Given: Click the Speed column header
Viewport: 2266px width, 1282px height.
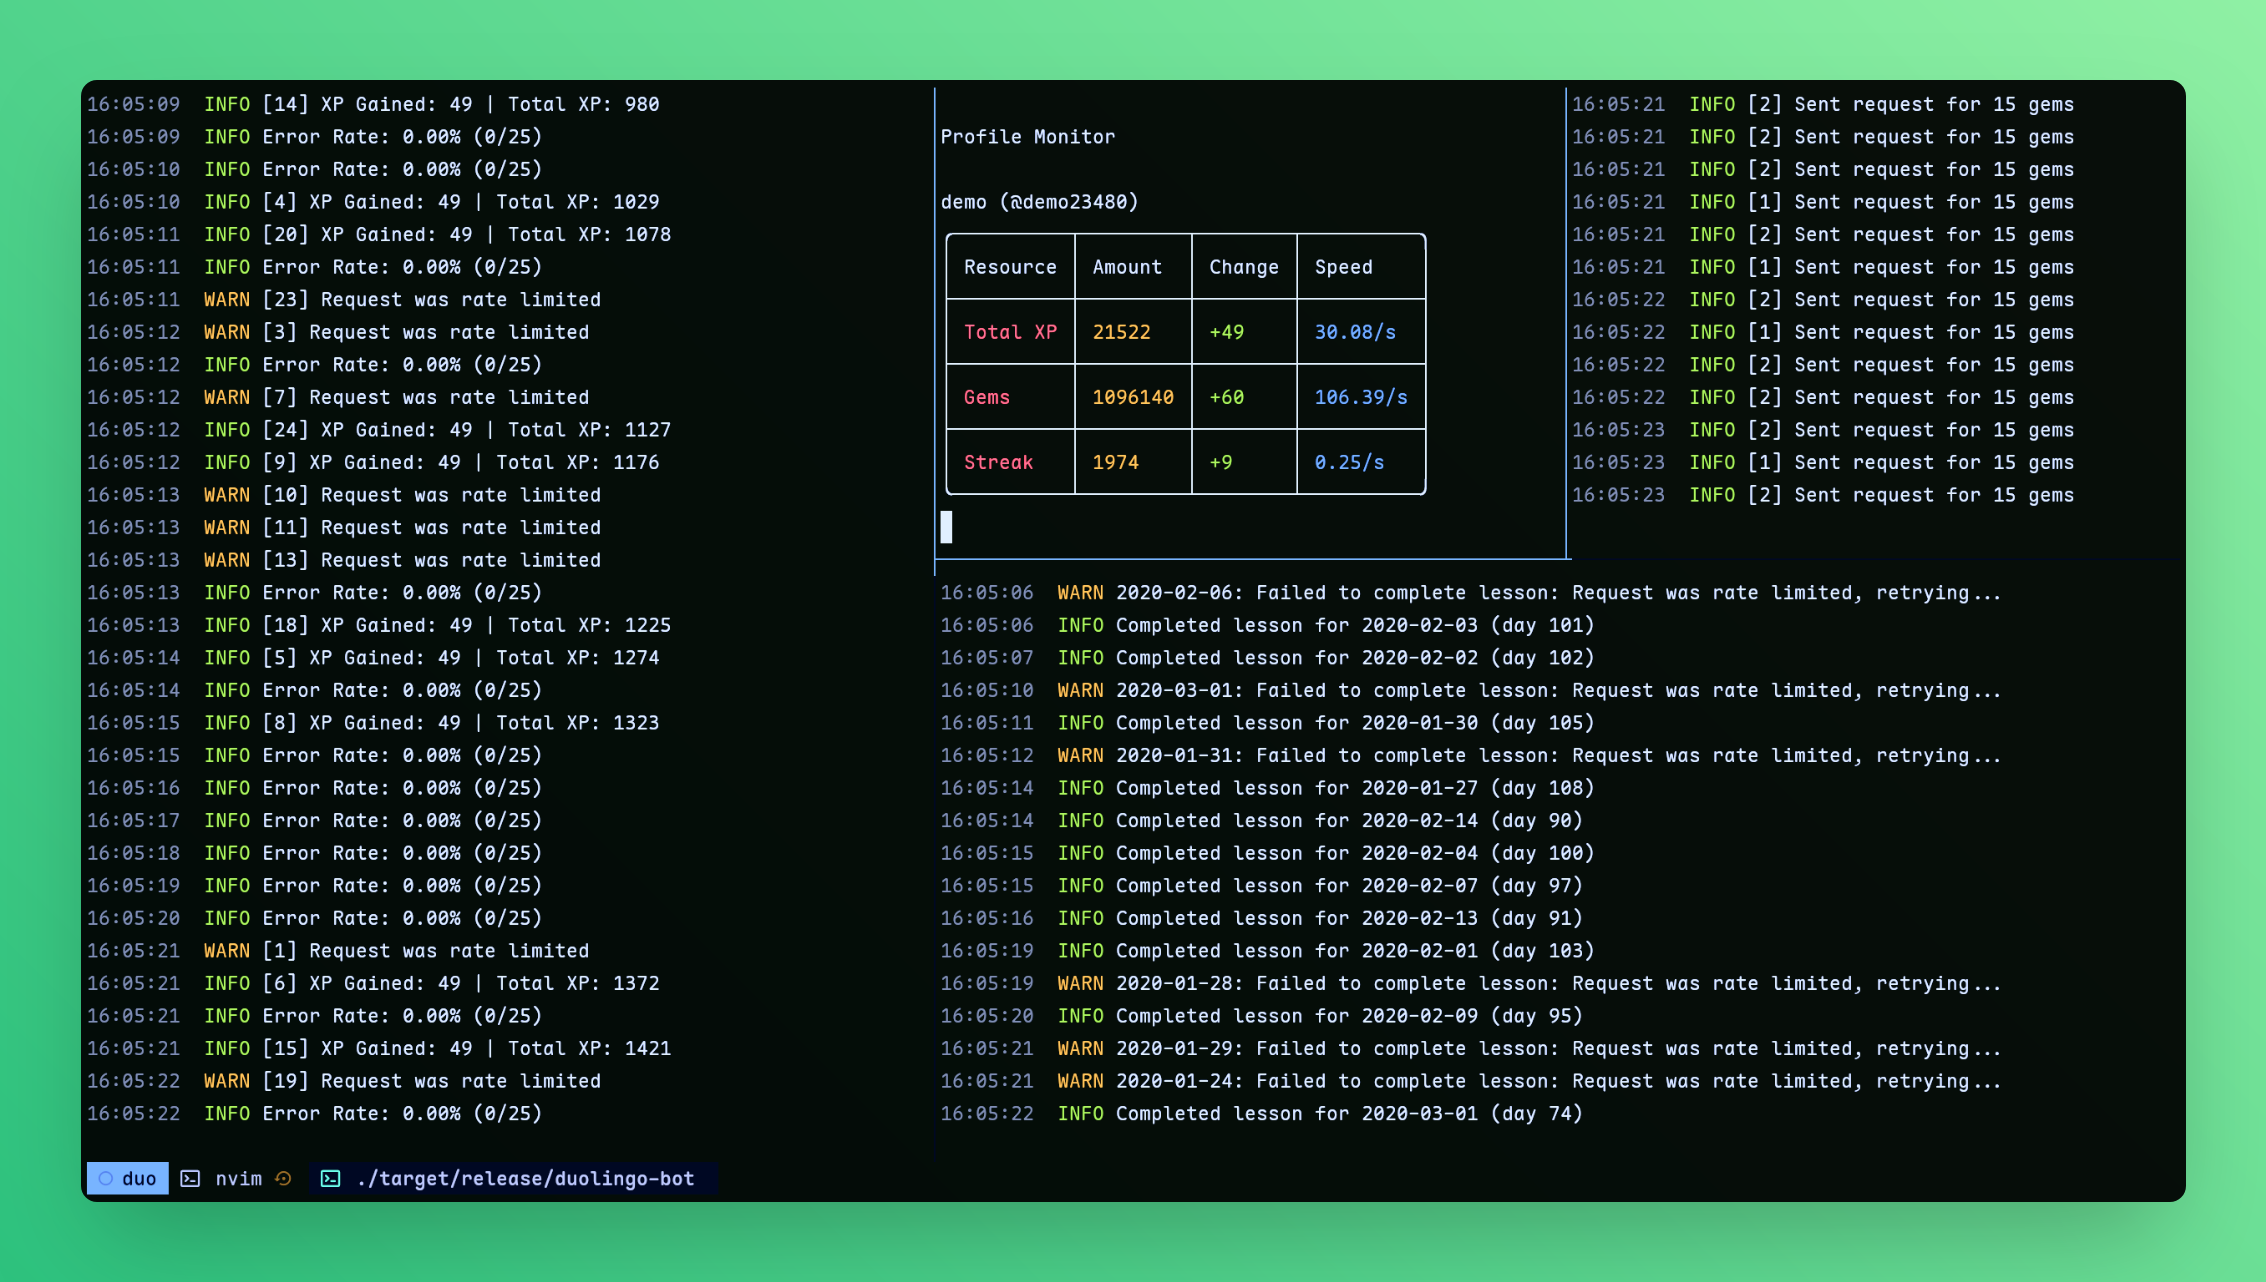Looking at the screenshot, I should click(1343, 267).
